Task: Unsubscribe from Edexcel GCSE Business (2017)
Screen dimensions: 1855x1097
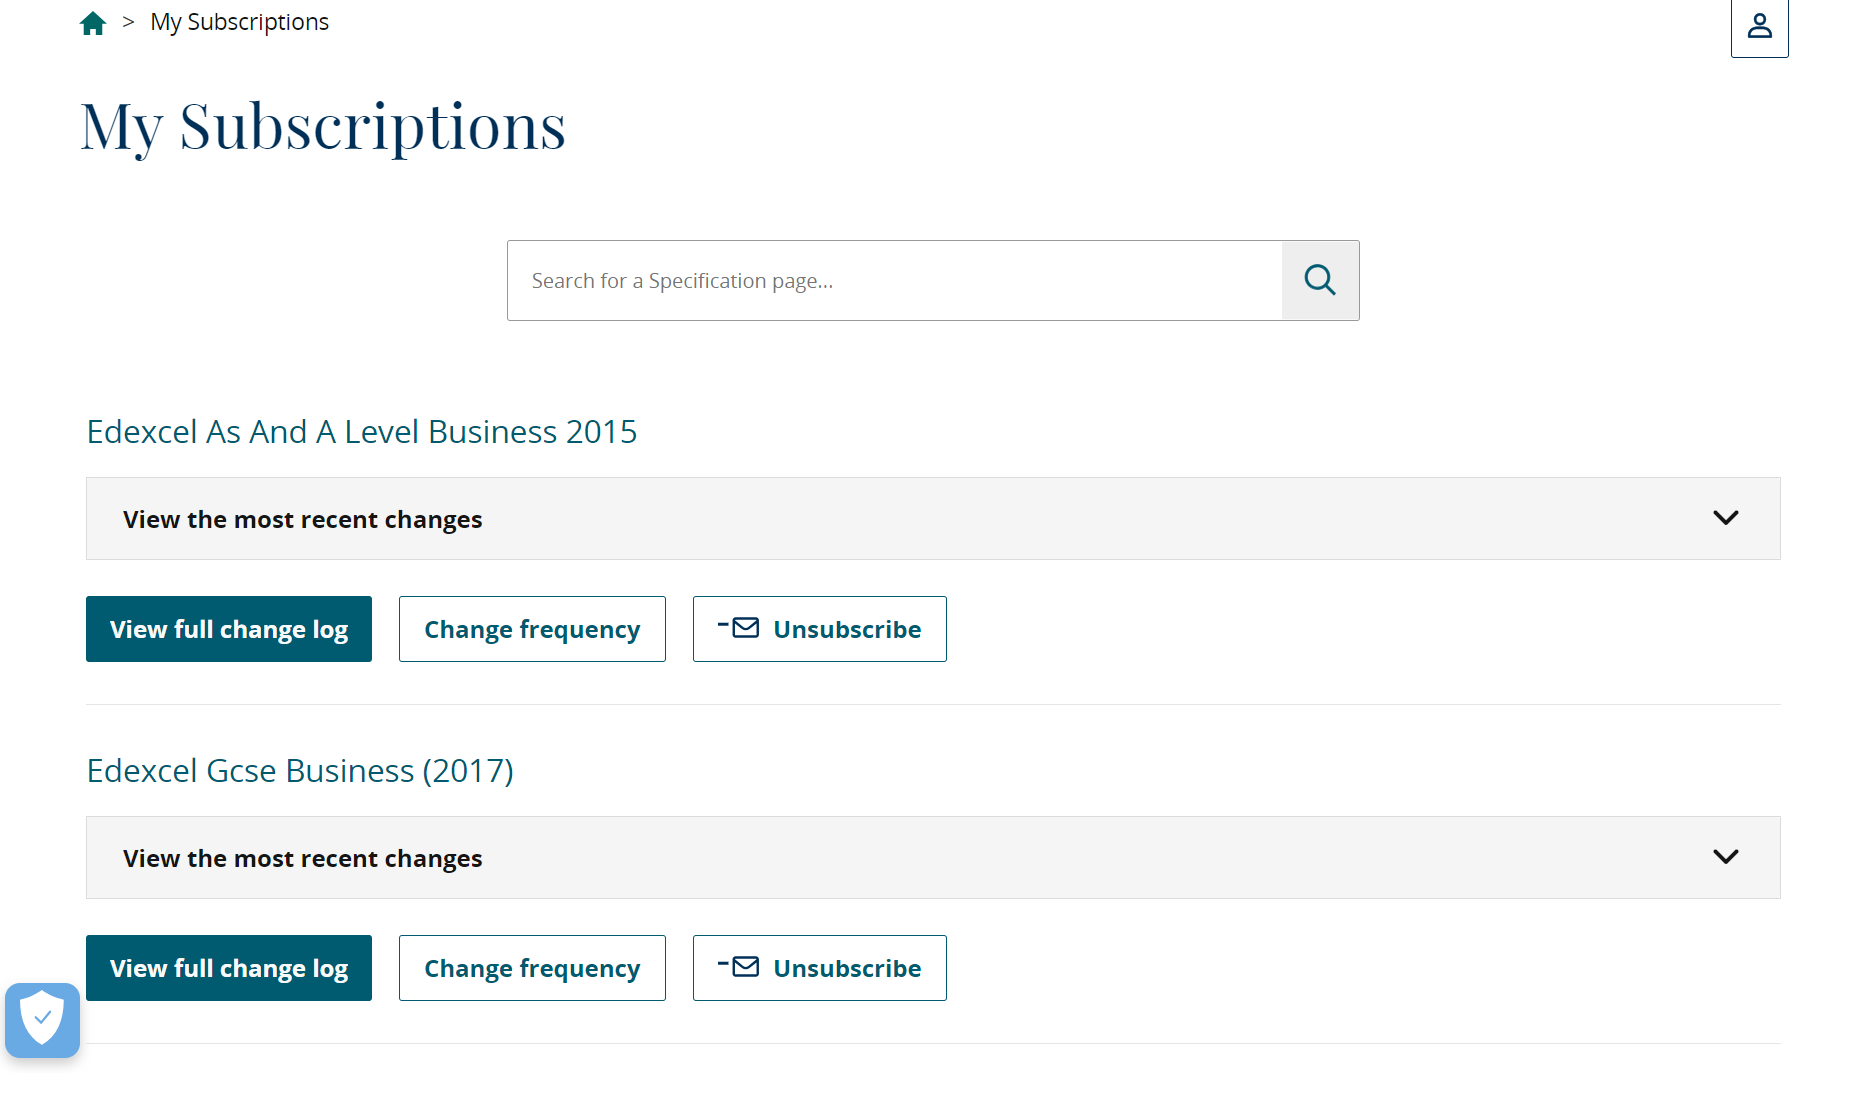Action: [846, 968]
